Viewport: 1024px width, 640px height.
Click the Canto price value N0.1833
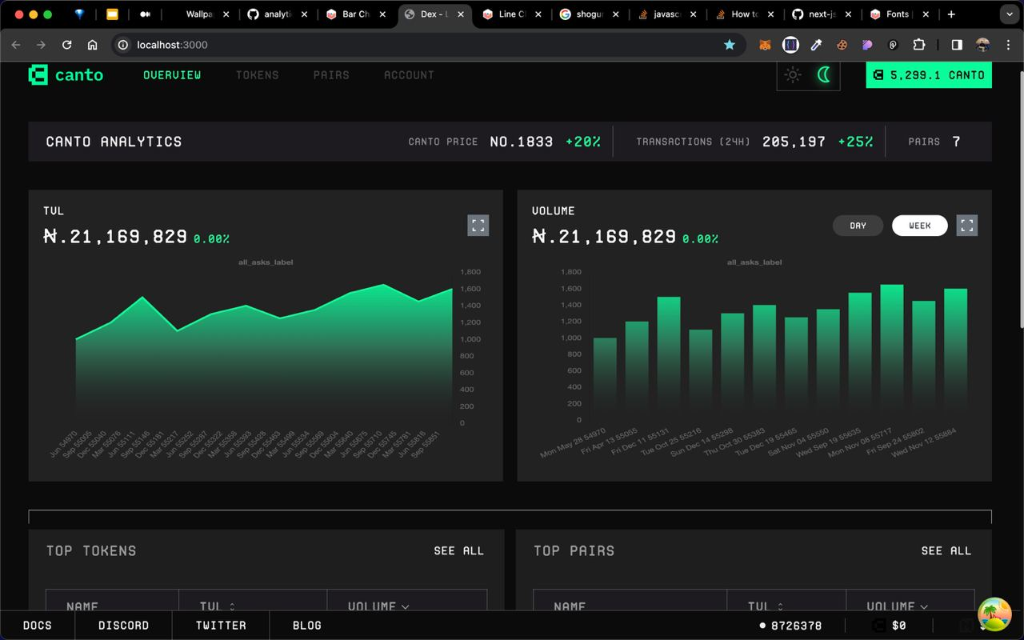tap(521, 142)
